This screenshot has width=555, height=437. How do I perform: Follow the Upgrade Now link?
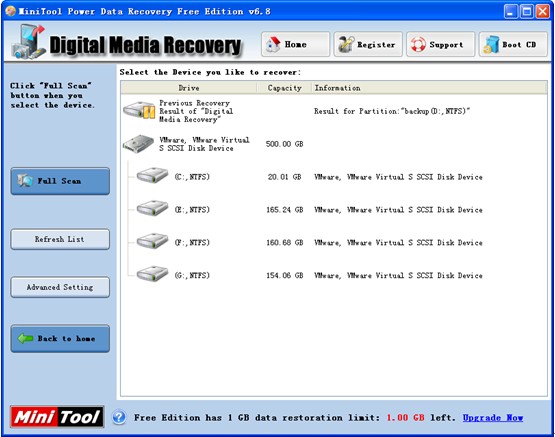click(x=493, y=418)
